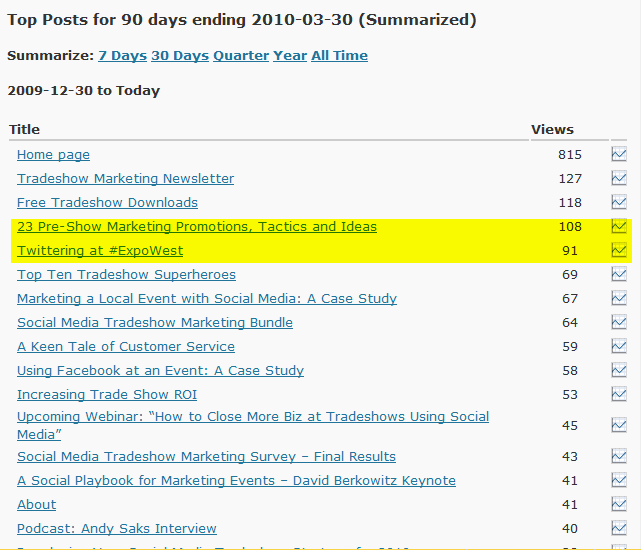Click chart icon for 23 Pre-Show Marketing Promotions
The height and width of the screenshot is (550, 641).
[619, 226]
